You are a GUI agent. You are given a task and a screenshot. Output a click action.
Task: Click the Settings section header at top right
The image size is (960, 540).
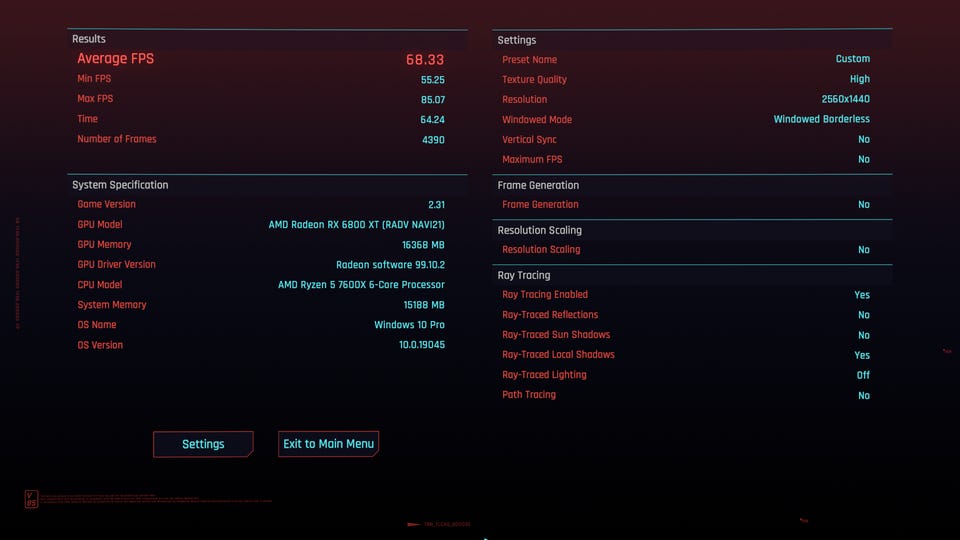click(x=516, y=40)
